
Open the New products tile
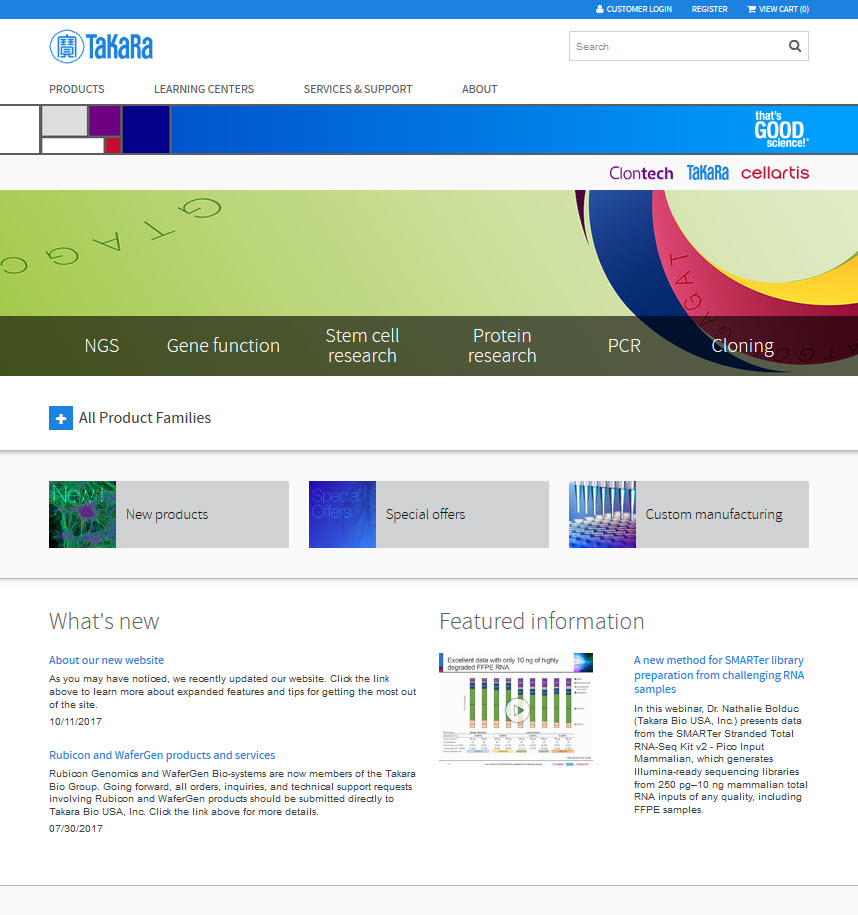click(x=169, y=514)
